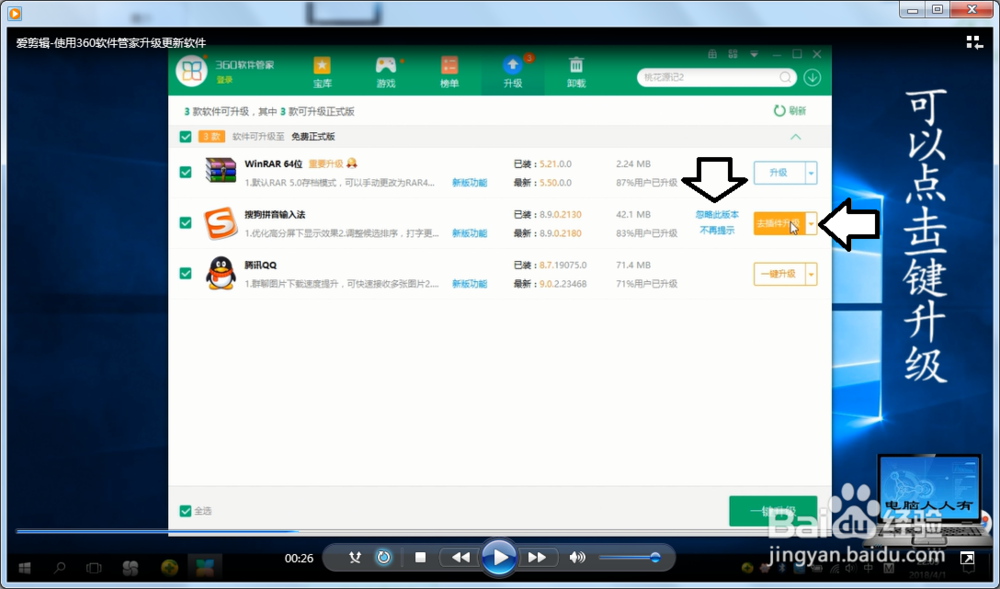This screenshot has width=1000, height=589.
Task: Switch the media player to library view
Action: coord(974,43)
